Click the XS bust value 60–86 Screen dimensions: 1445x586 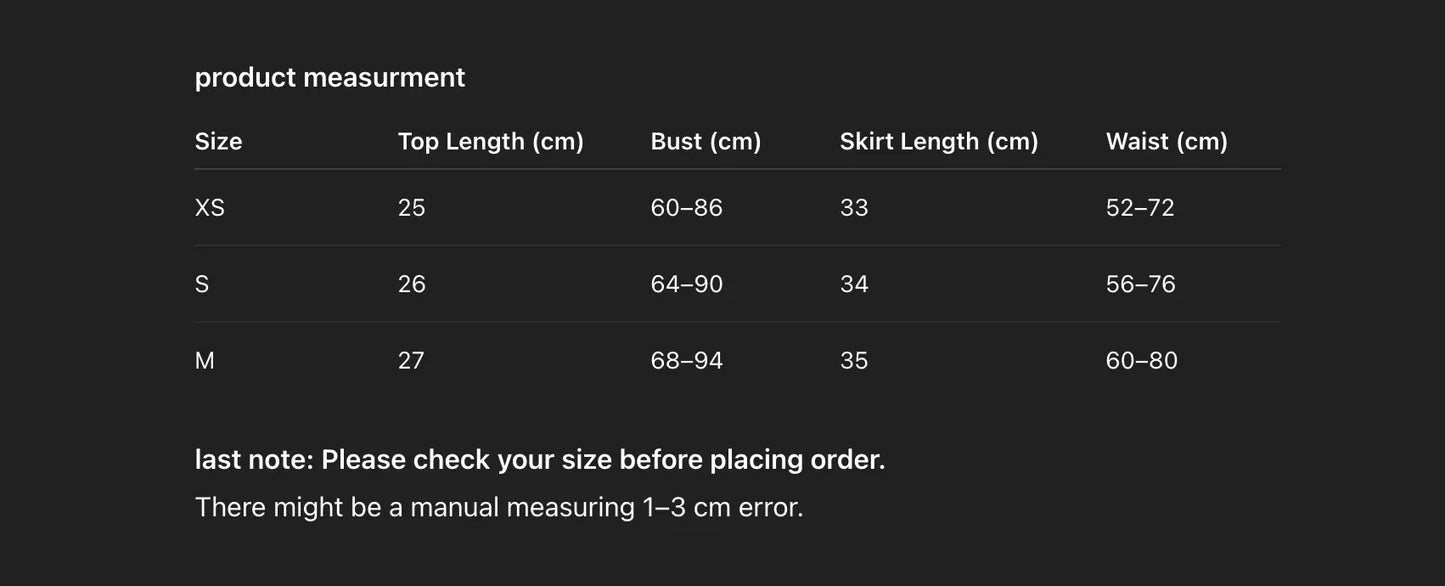pos(686,208)
